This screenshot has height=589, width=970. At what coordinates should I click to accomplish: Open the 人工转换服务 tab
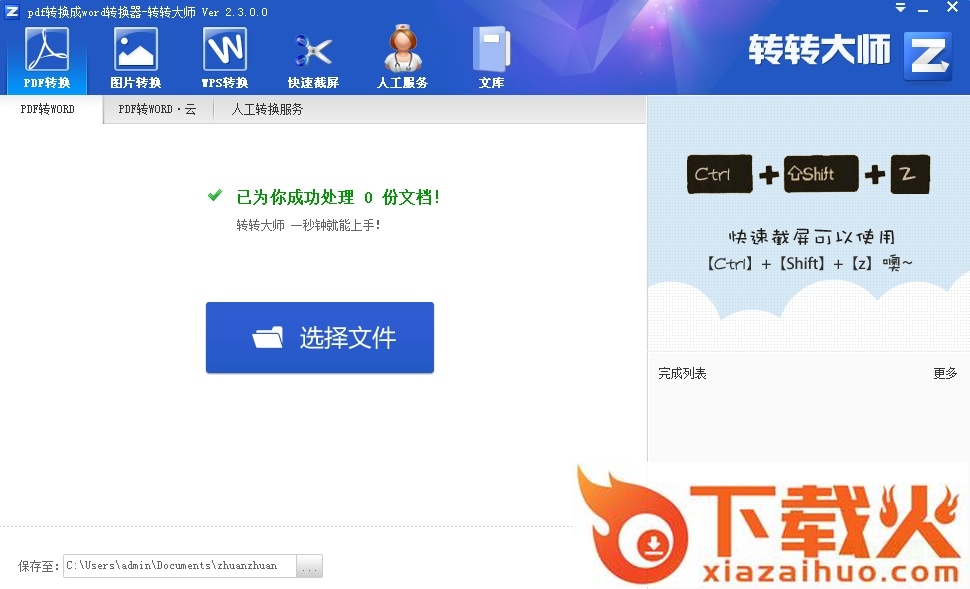click(x=267, y=109)
